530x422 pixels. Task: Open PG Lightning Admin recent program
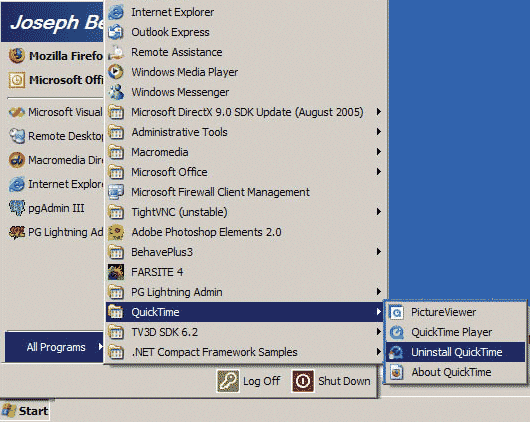pyautogui.click(x=55, y=232)
